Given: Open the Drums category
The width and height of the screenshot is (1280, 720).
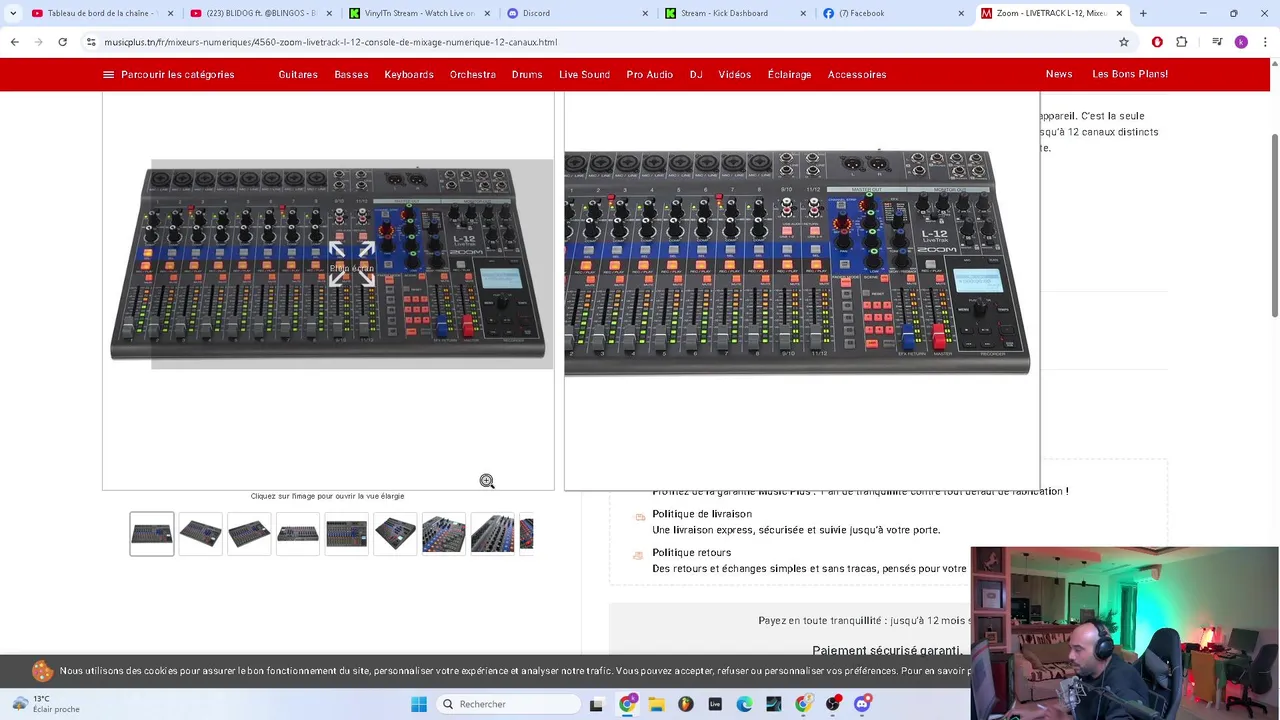Looking at the screenshot, I should point(527,74).
